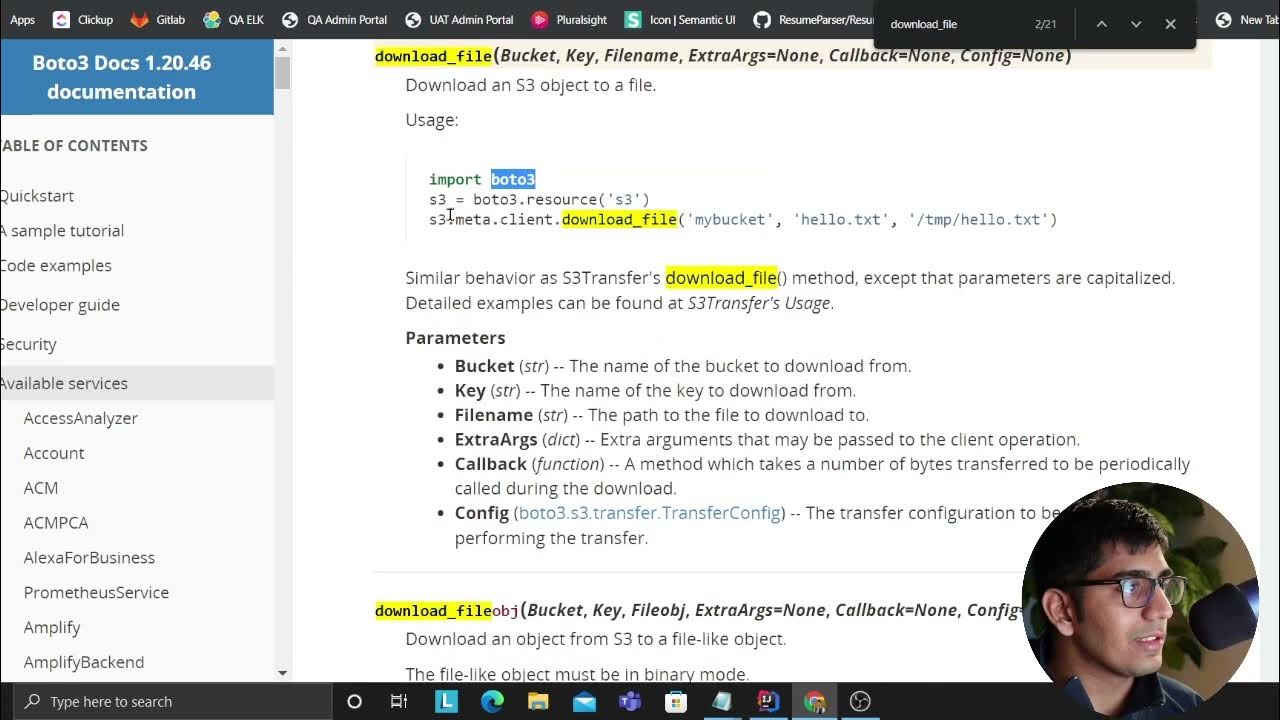
Task: Open the Quickstart page
Action: click(37, 196)
